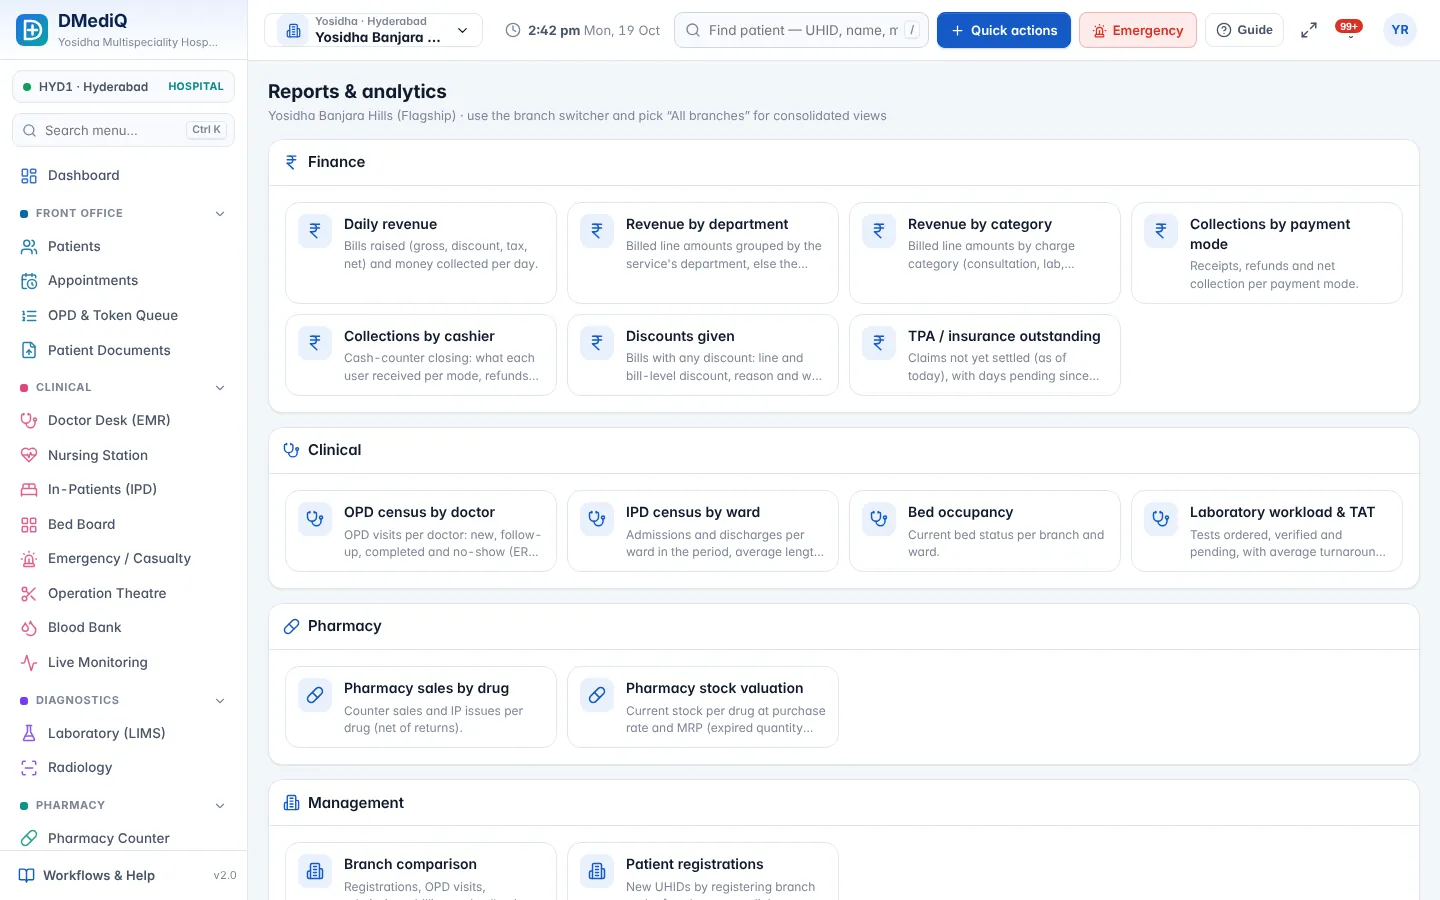Collapse the FRONT OFFICE section chevron
Image resolution: width=1440 pixels, height=900 pixels.
(x=220, y=214)
